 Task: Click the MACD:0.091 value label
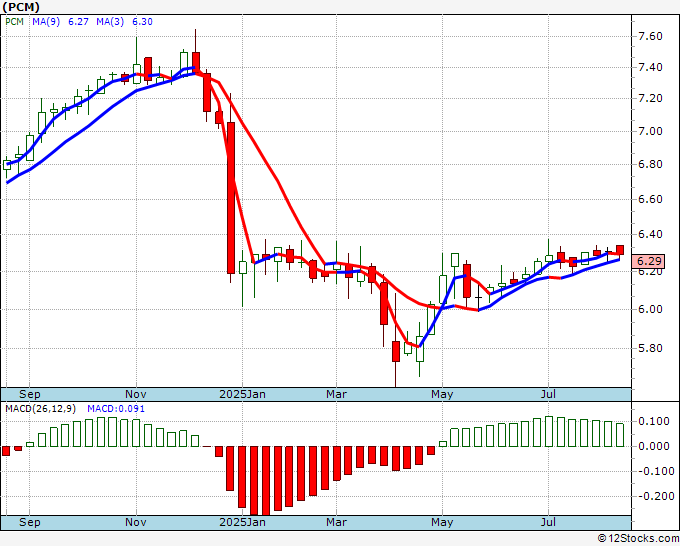(x=116, y=409)
